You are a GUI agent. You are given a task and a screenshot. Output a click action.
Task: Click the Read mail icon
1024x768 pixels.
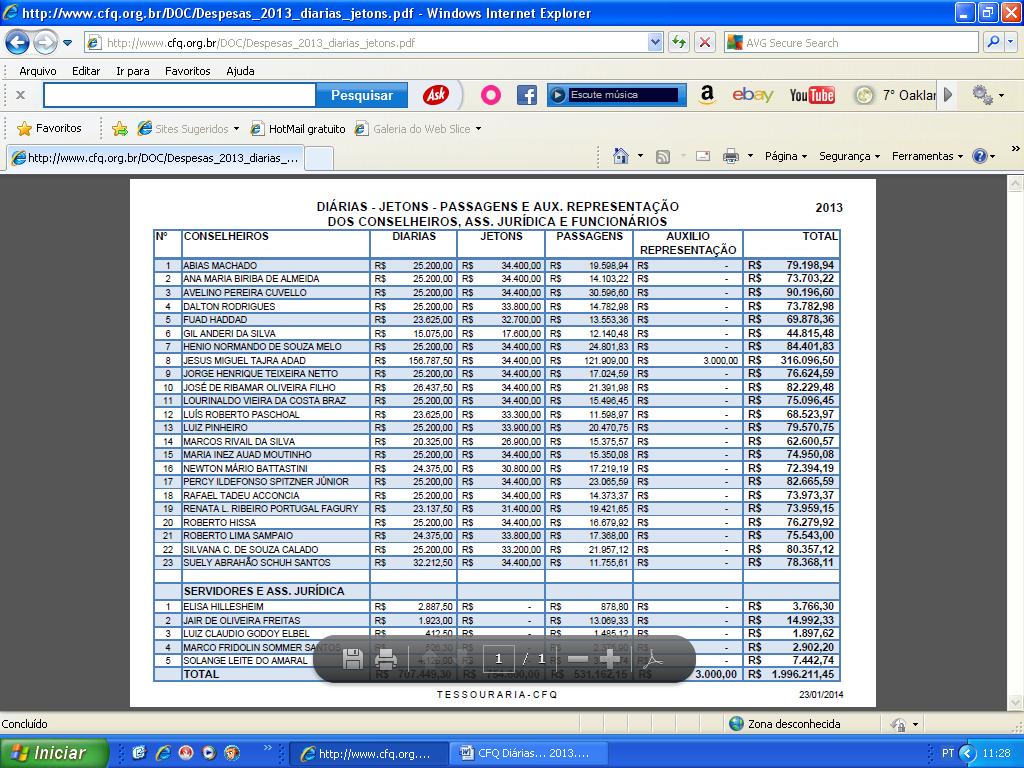pos(703,157)
